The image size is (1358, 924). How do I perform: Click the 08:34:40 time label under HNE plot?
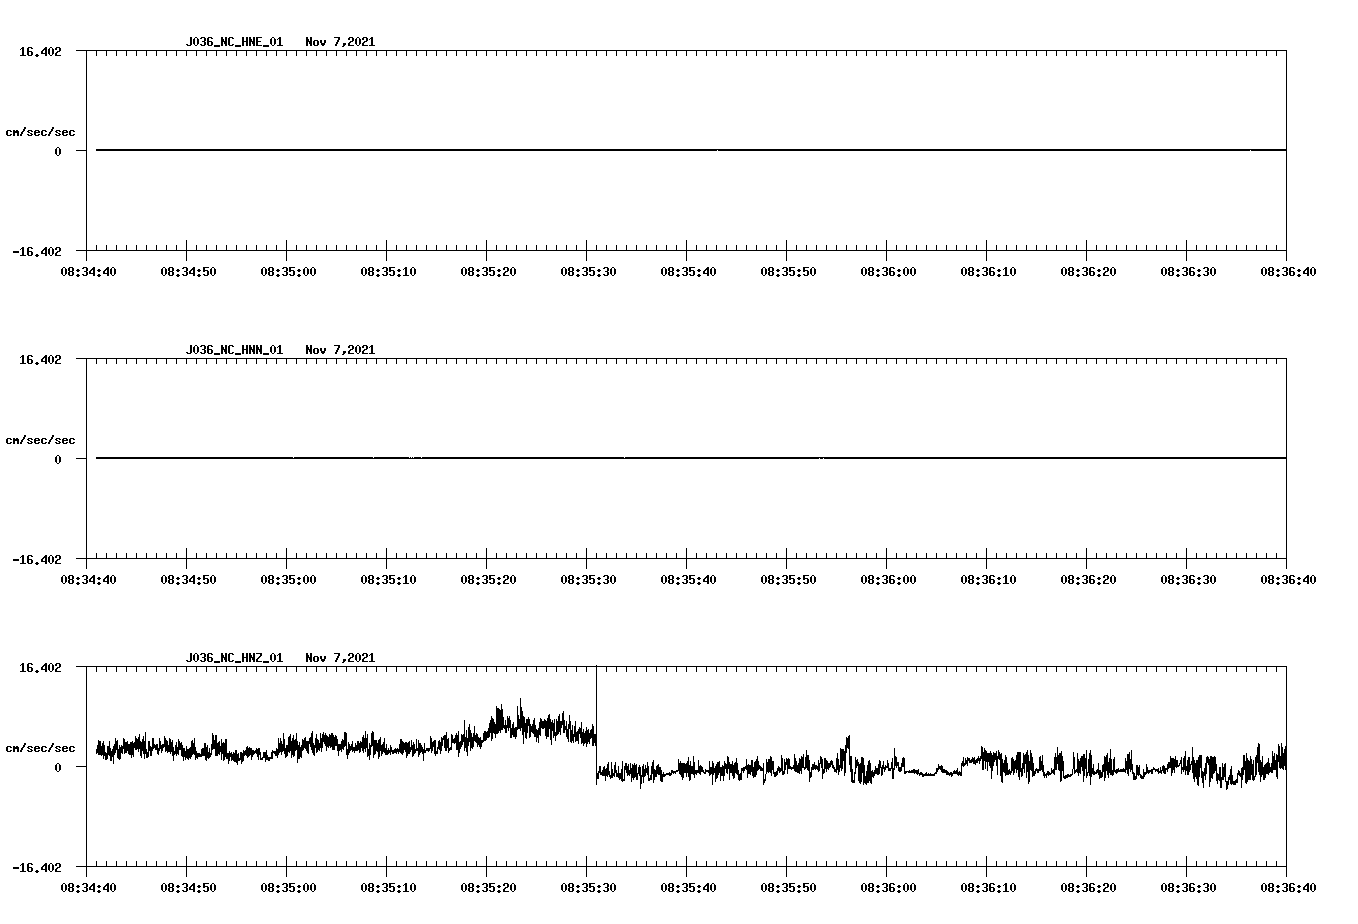click(88, 272)
